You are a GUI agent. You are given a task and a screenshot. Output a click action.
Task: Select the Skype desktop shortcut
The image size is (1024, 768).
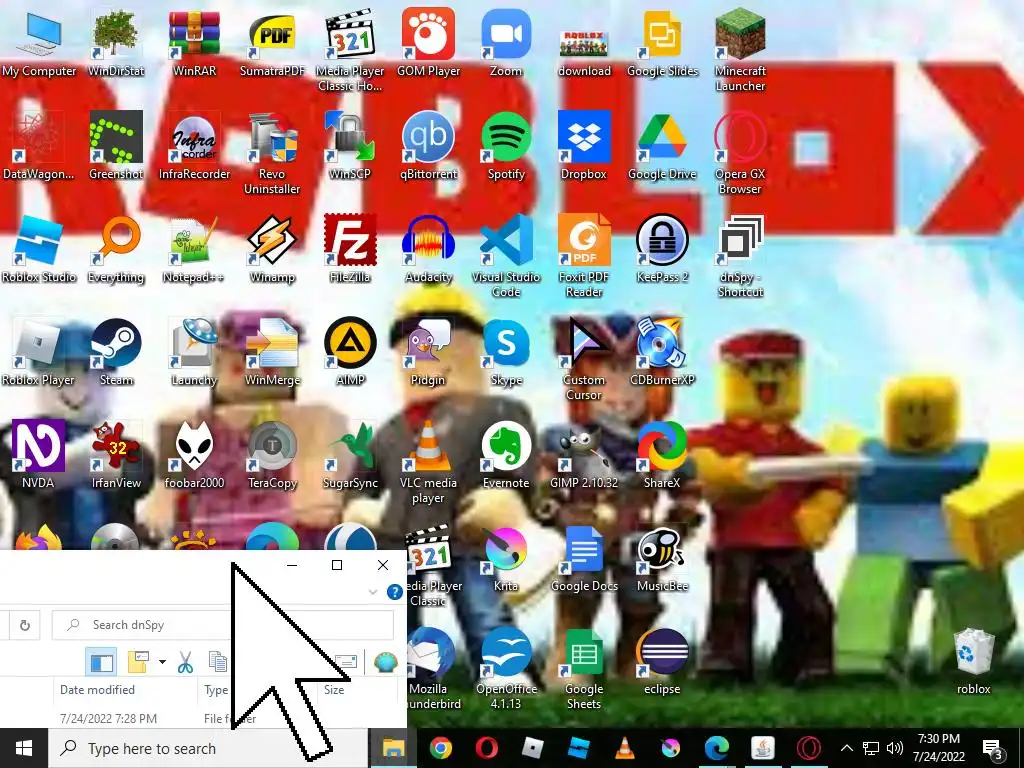[x=506, y=353]
